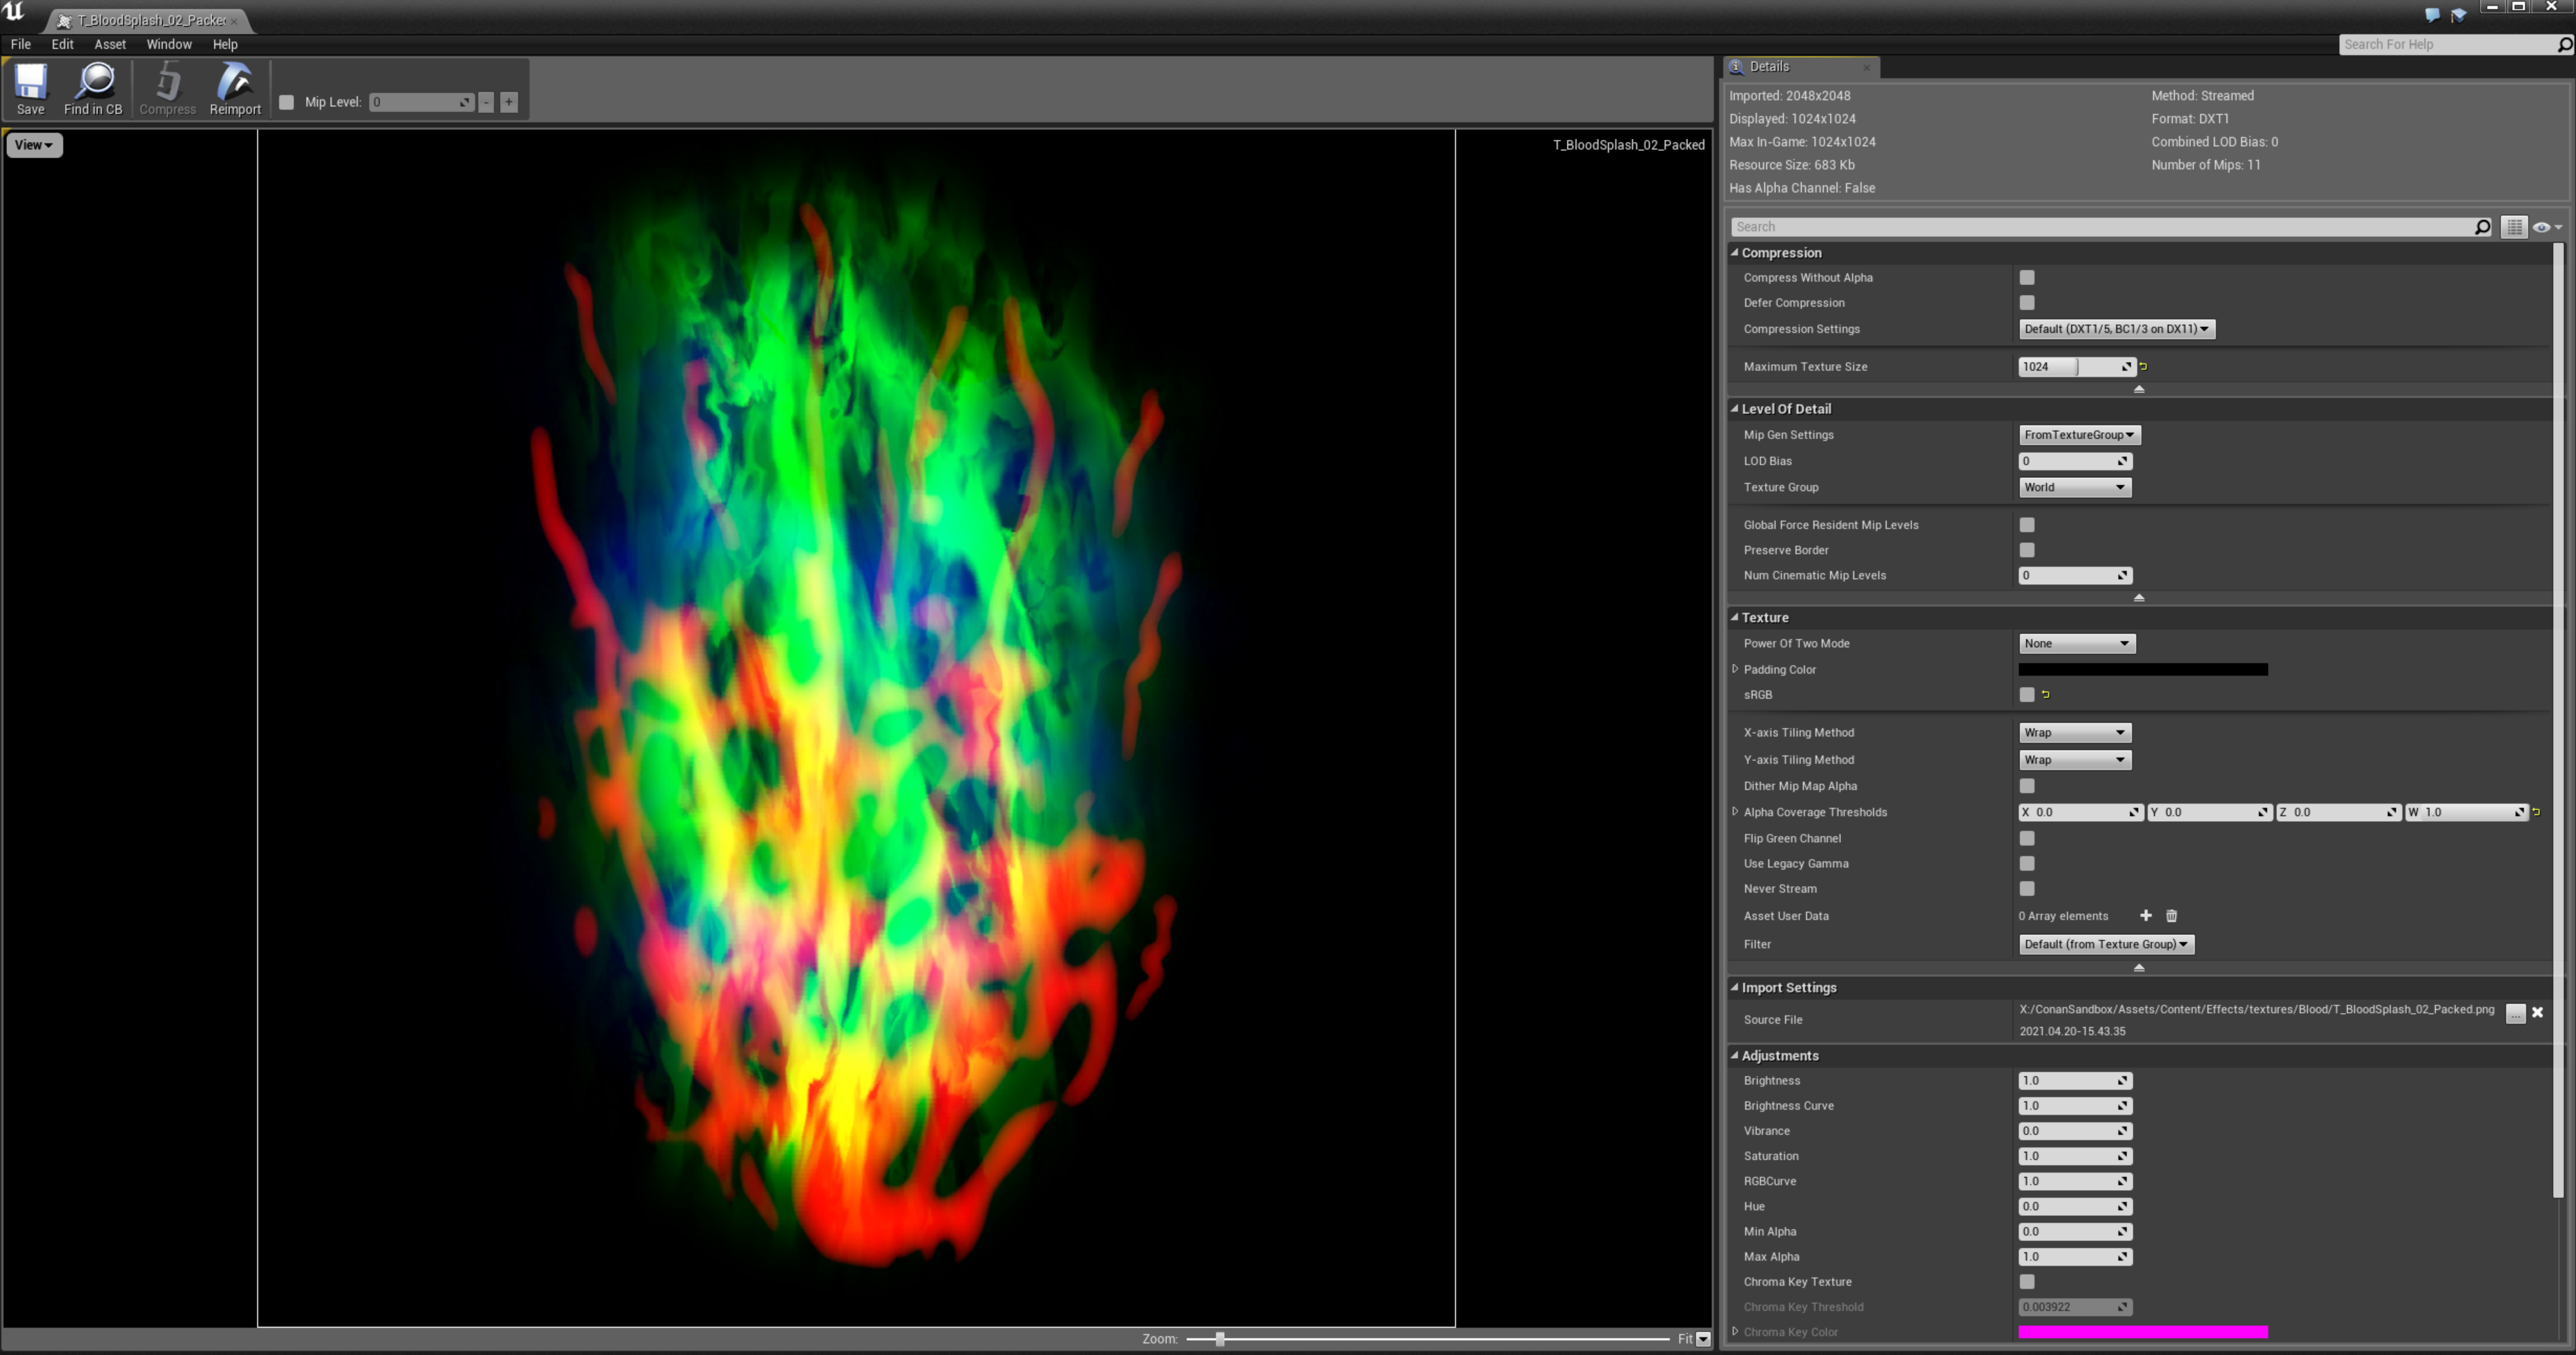
Task: Enable the sRGB checkbox
Action: [2026, 694]
